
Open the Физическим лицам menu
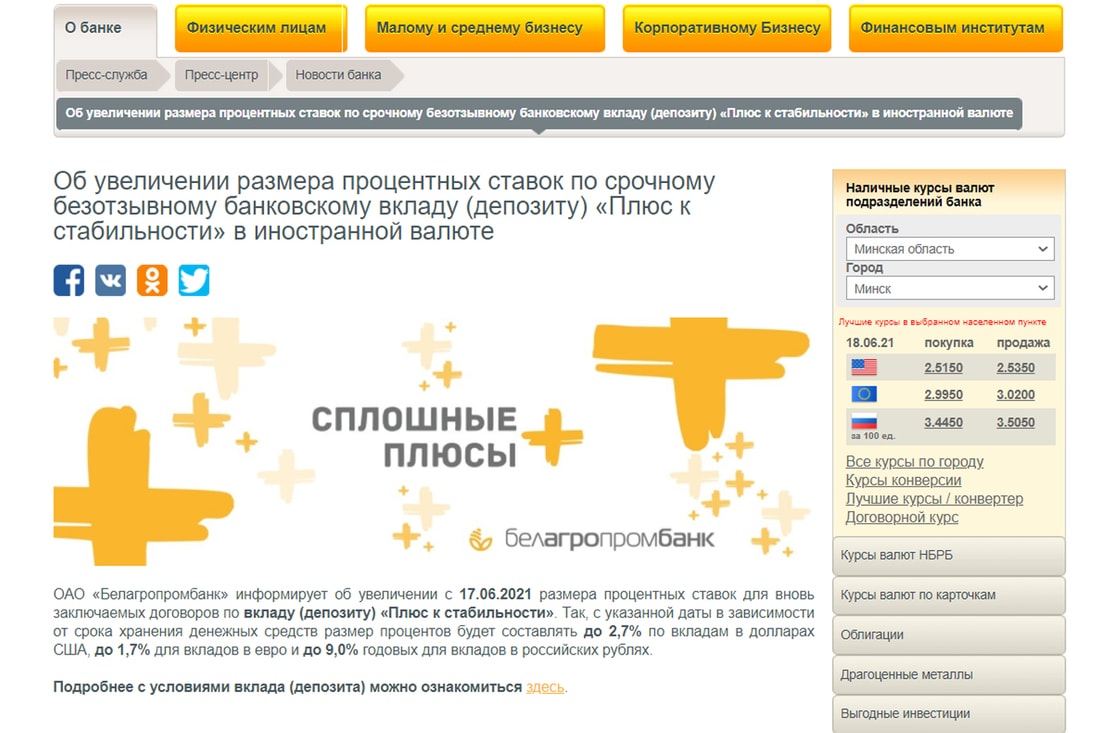coord(260,28)
